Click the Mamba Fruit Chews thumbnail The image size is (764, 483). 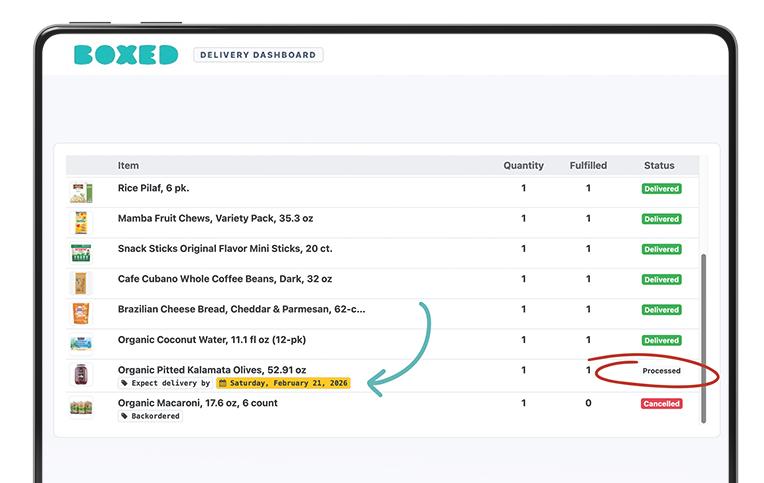click(x=81, y=223)
